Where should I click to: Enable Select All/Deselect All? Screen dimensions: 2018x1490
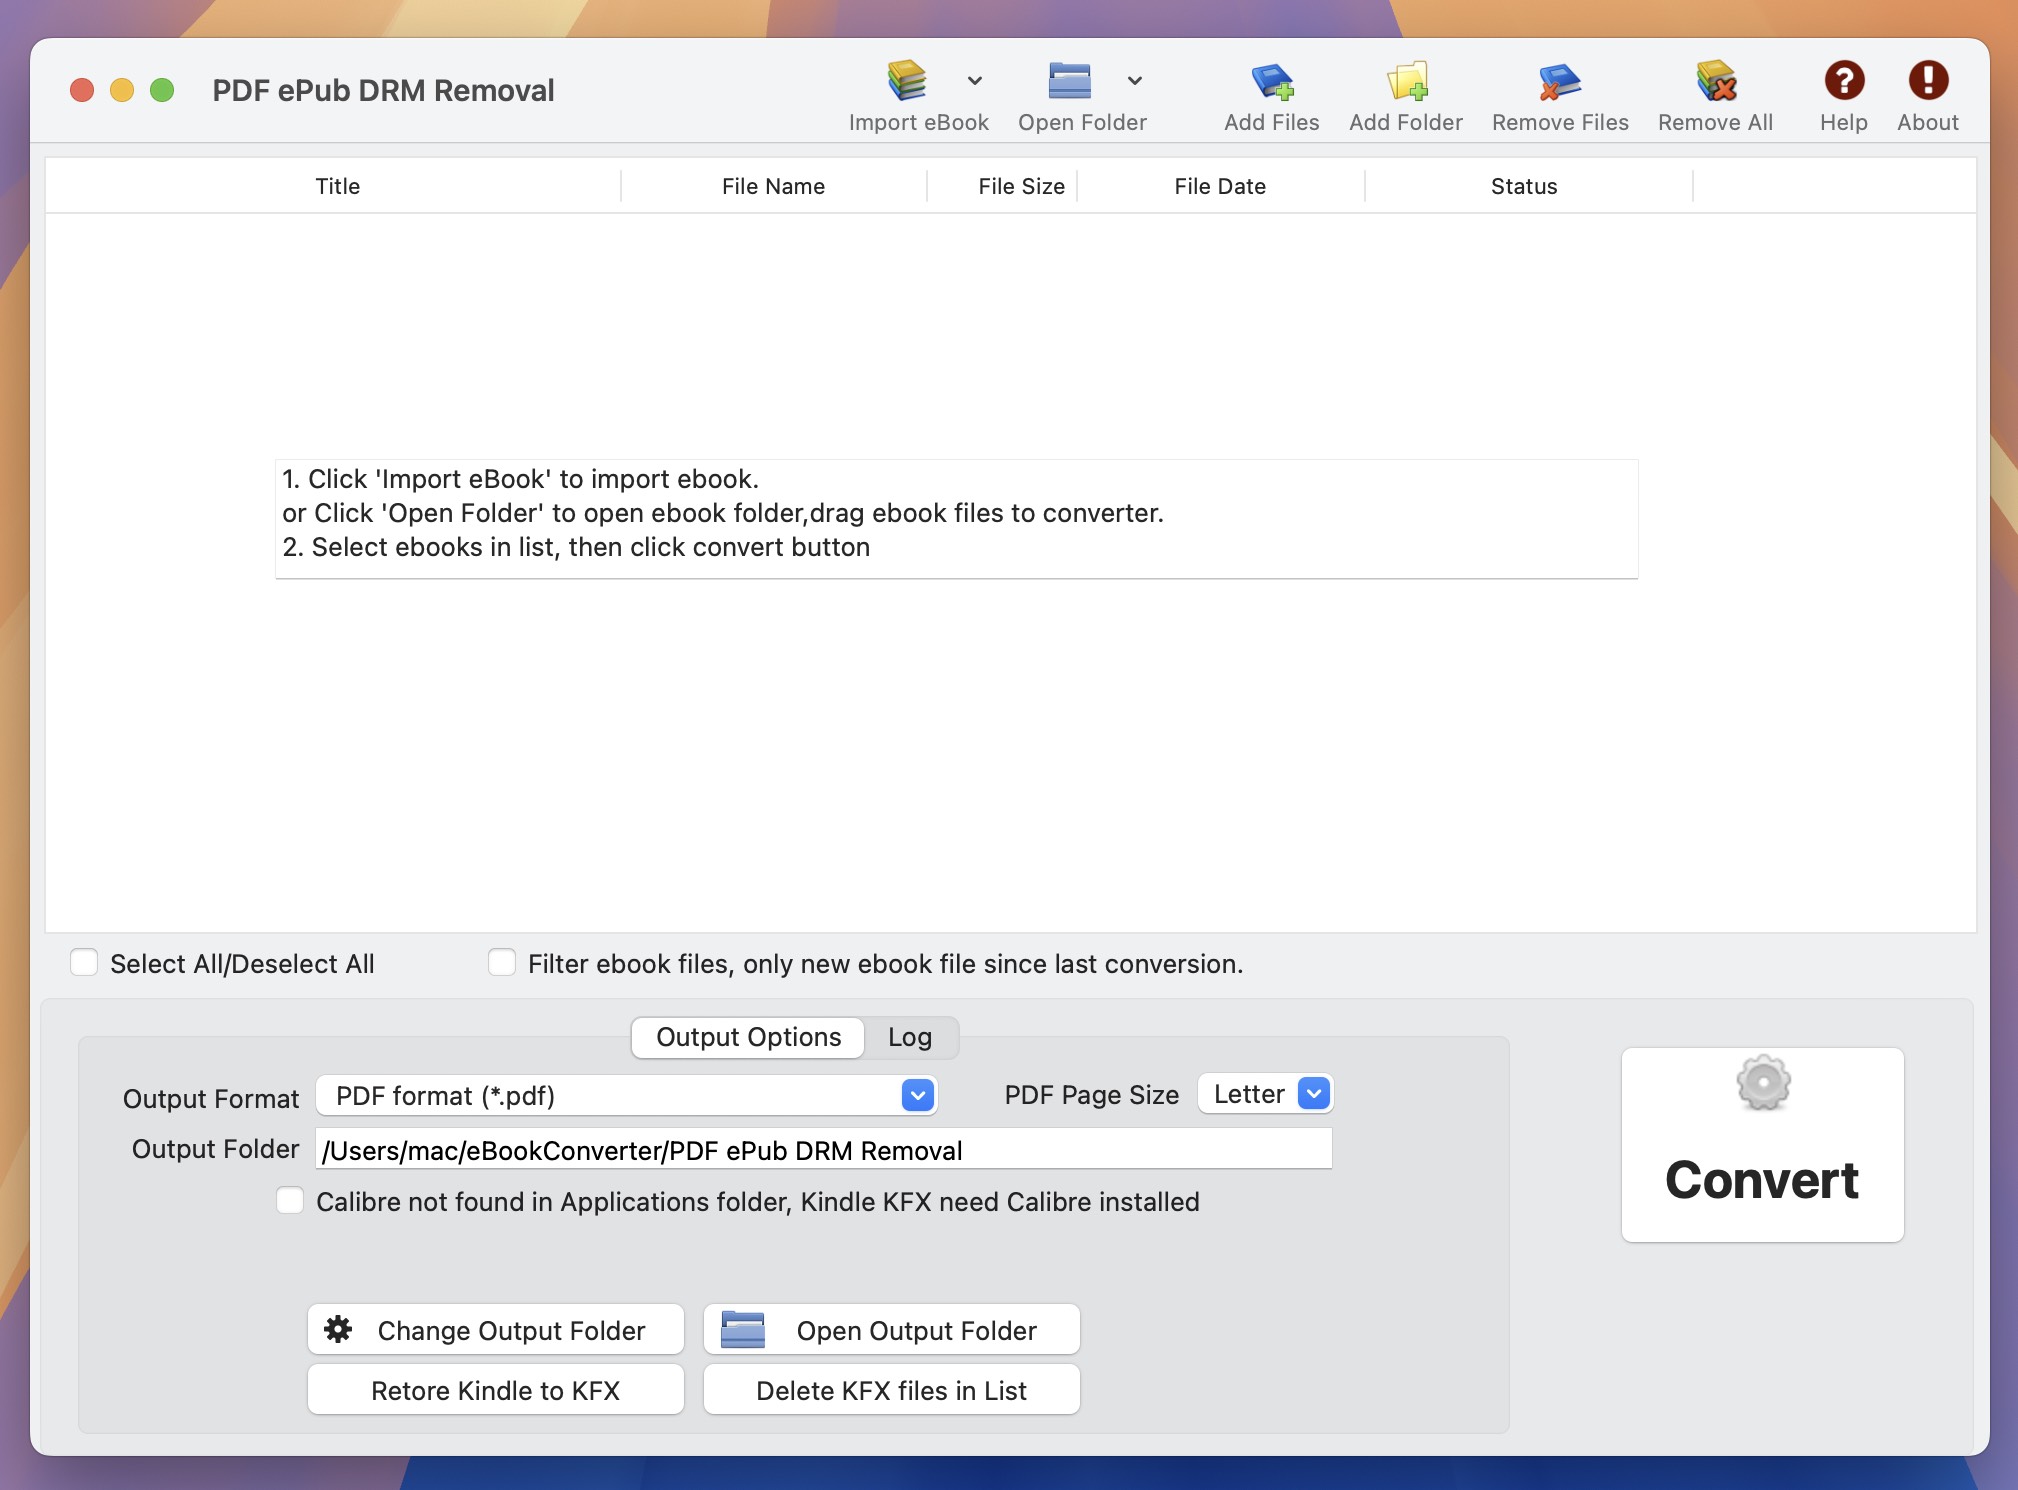tap(85, 962)
